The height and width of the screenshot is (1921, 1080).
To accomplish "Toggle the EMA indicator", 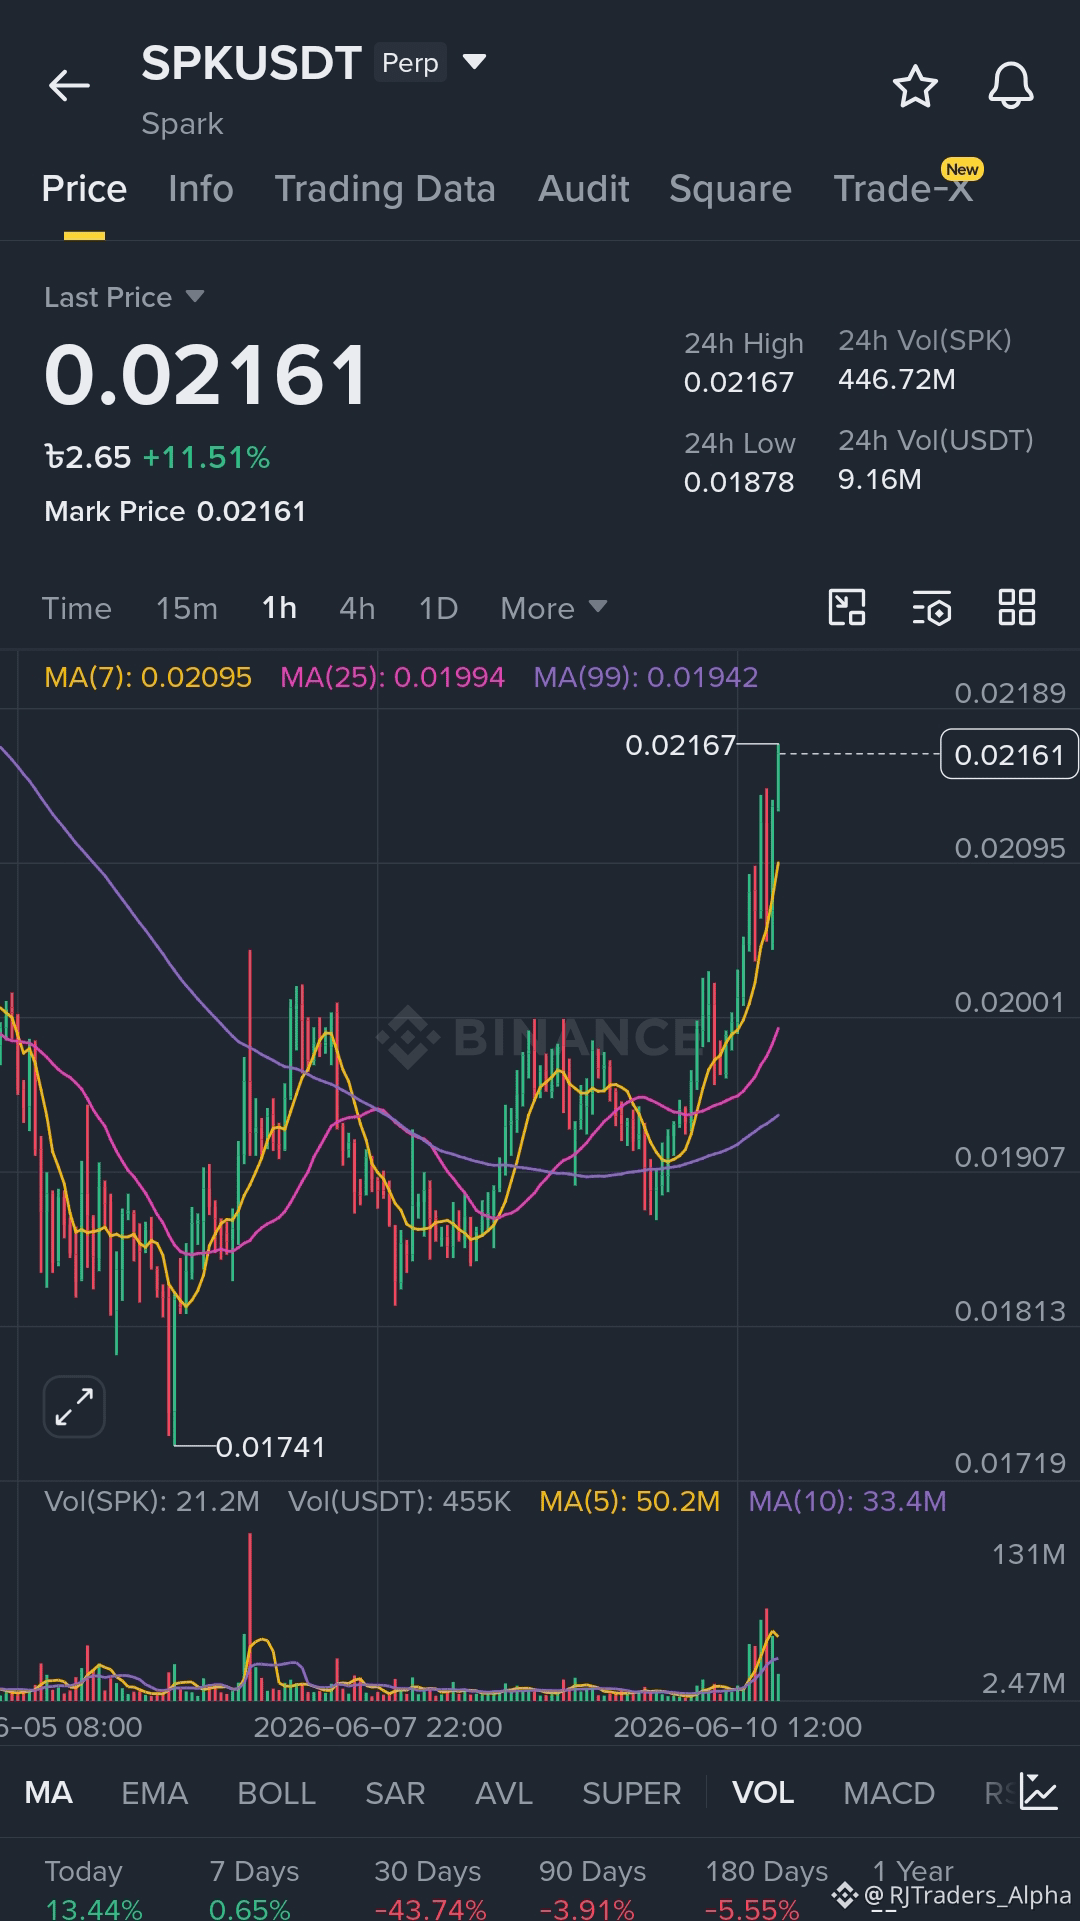I will (154, 1793).
